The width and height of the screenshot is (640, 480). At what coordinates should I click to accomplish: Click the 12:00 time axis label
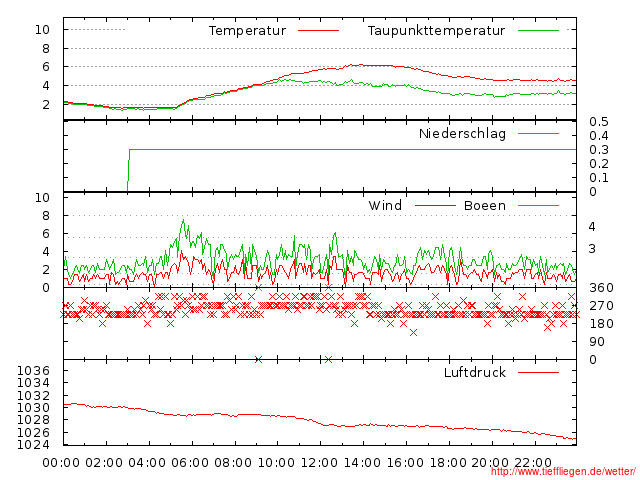(319, 463)
